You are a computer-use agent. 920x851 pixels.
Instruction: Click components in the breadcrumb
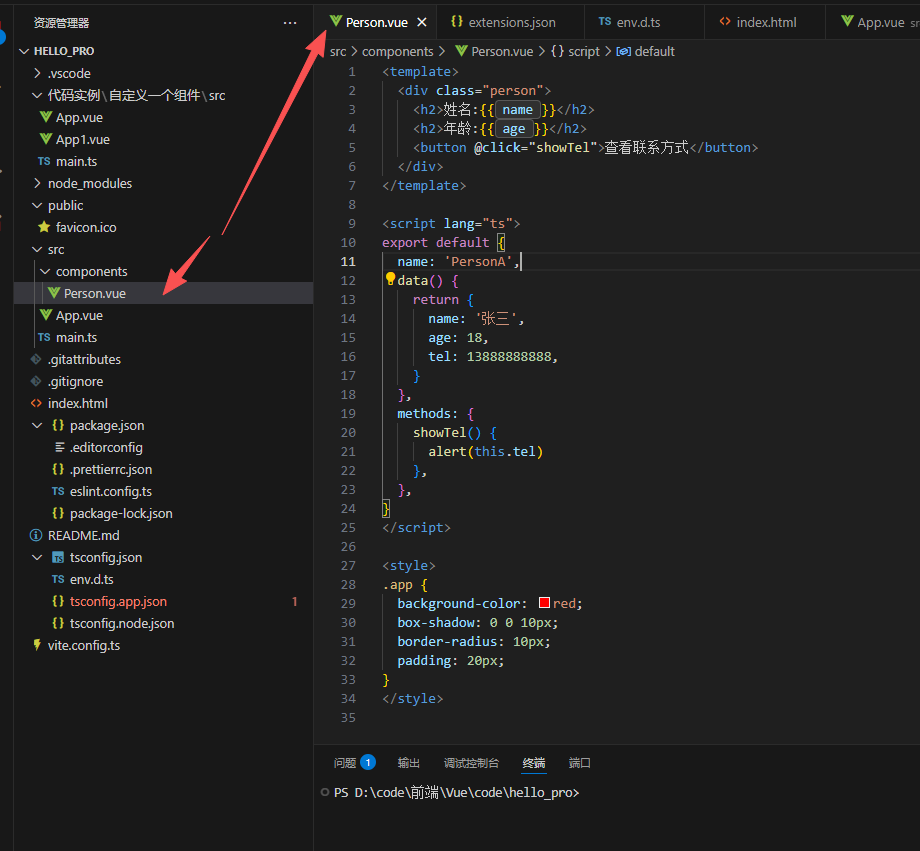397,52
